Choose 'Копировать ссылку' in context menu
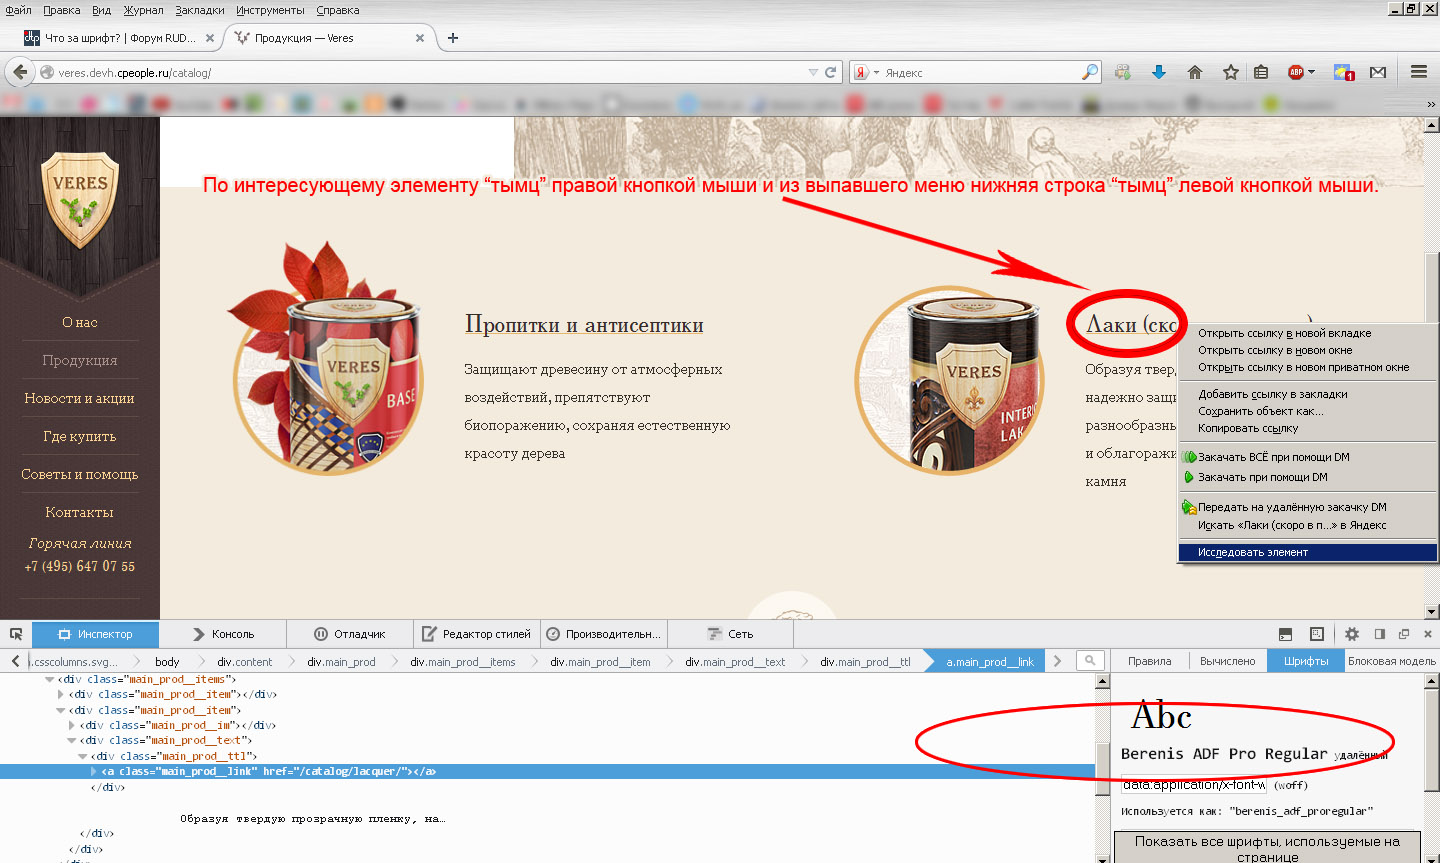This screenshot has height=863, width=1440. pos(1308,428)
